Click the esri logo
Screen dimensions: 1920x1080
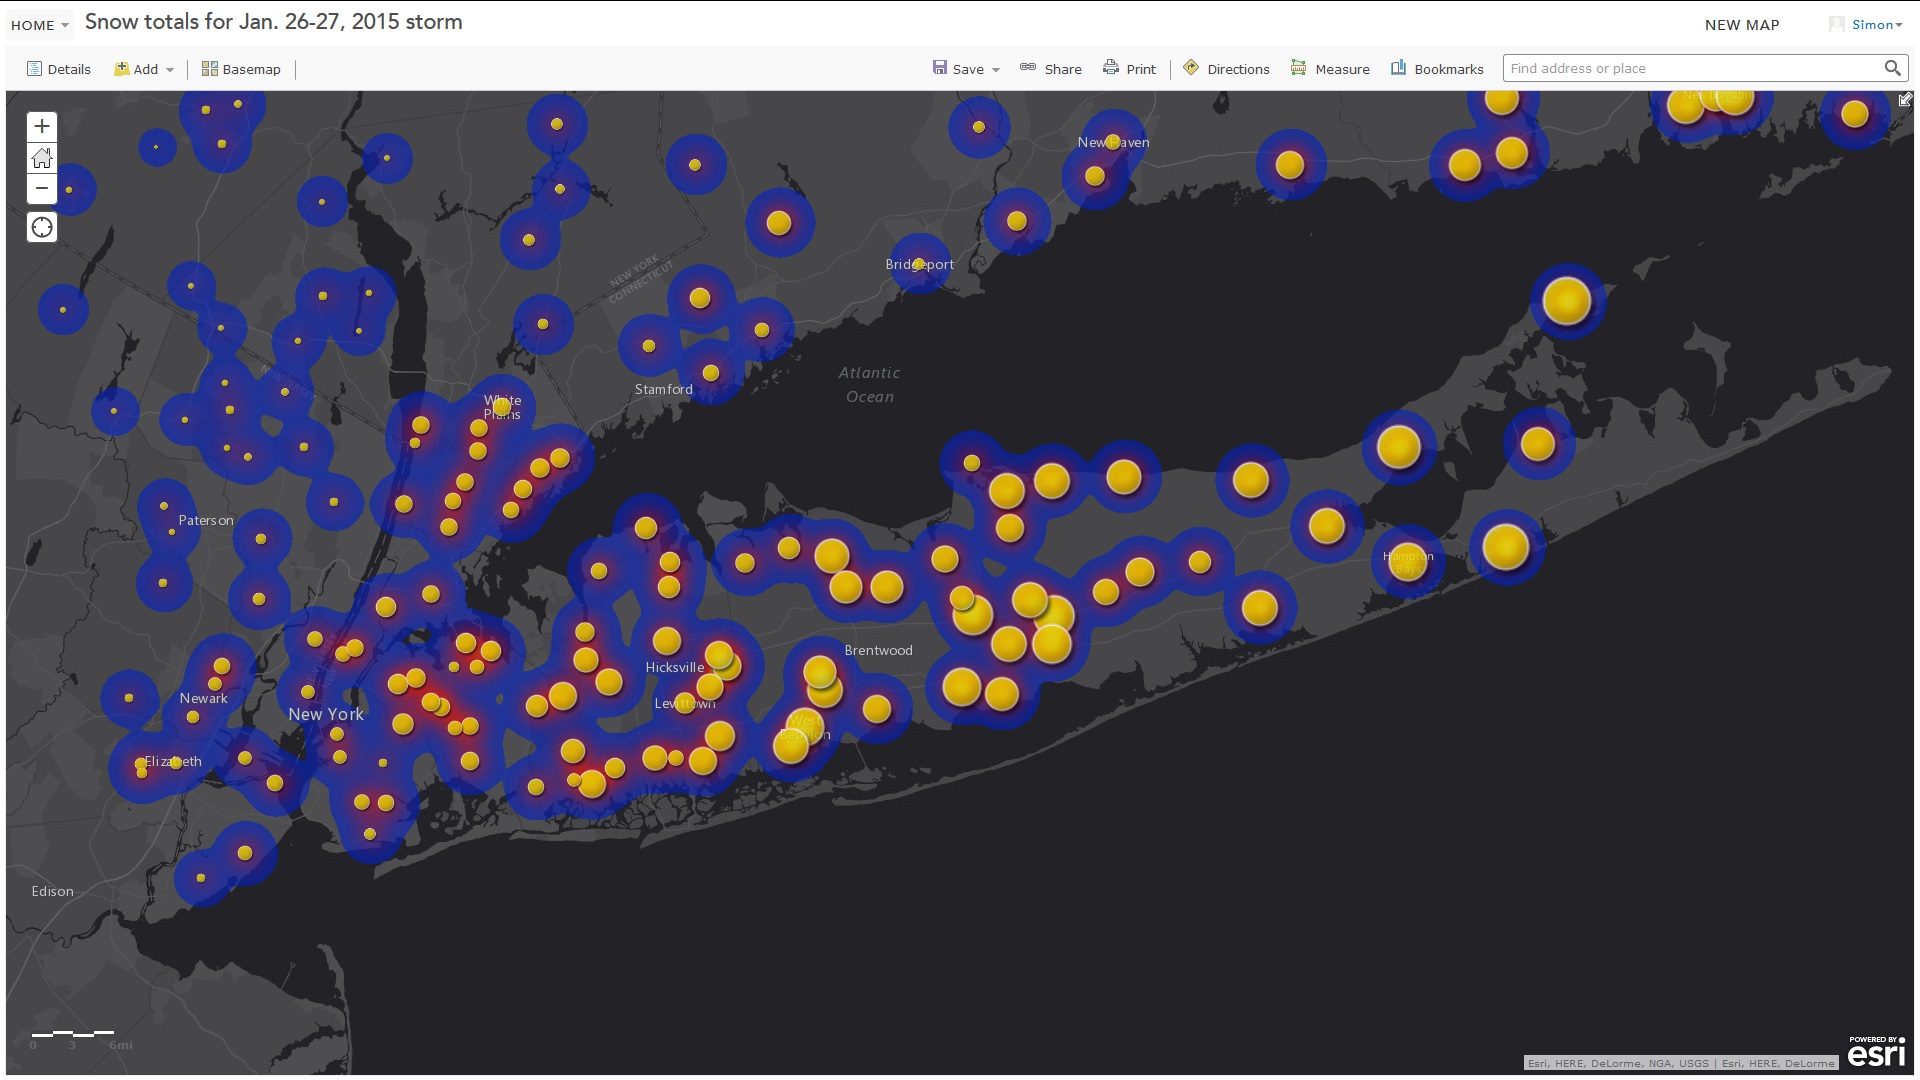[x=1876, y=1052]
